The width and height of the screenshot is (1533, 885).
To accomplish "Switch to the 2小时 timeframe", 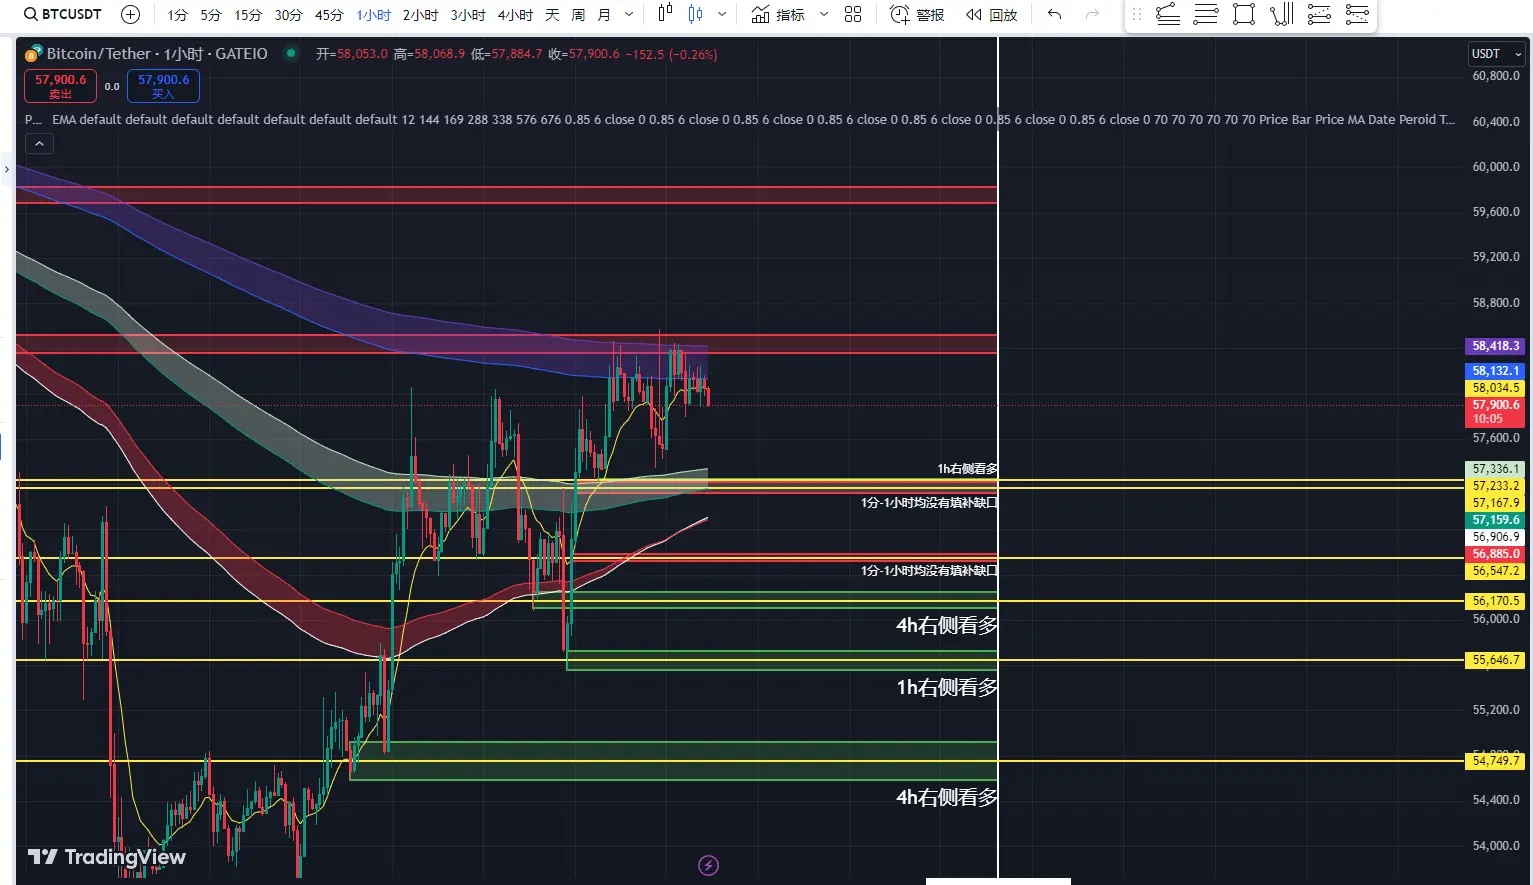I will pos(420,15).
